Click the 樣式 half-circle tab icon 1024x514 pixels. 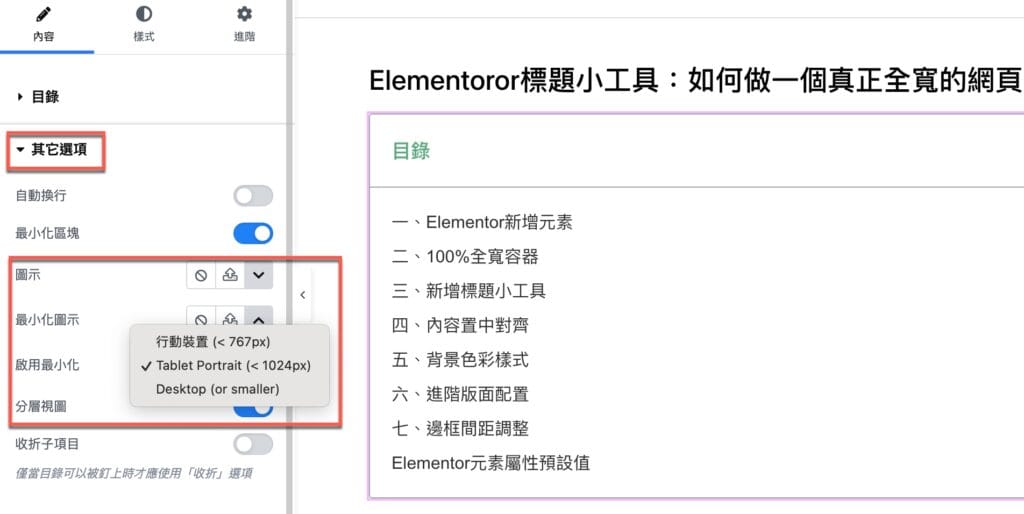[x=144, y=14]
